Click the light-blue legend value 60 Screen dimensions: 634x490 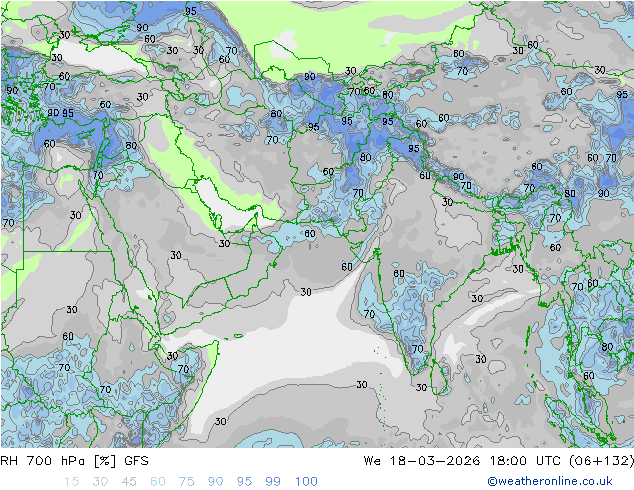click(x=158, y=482)
